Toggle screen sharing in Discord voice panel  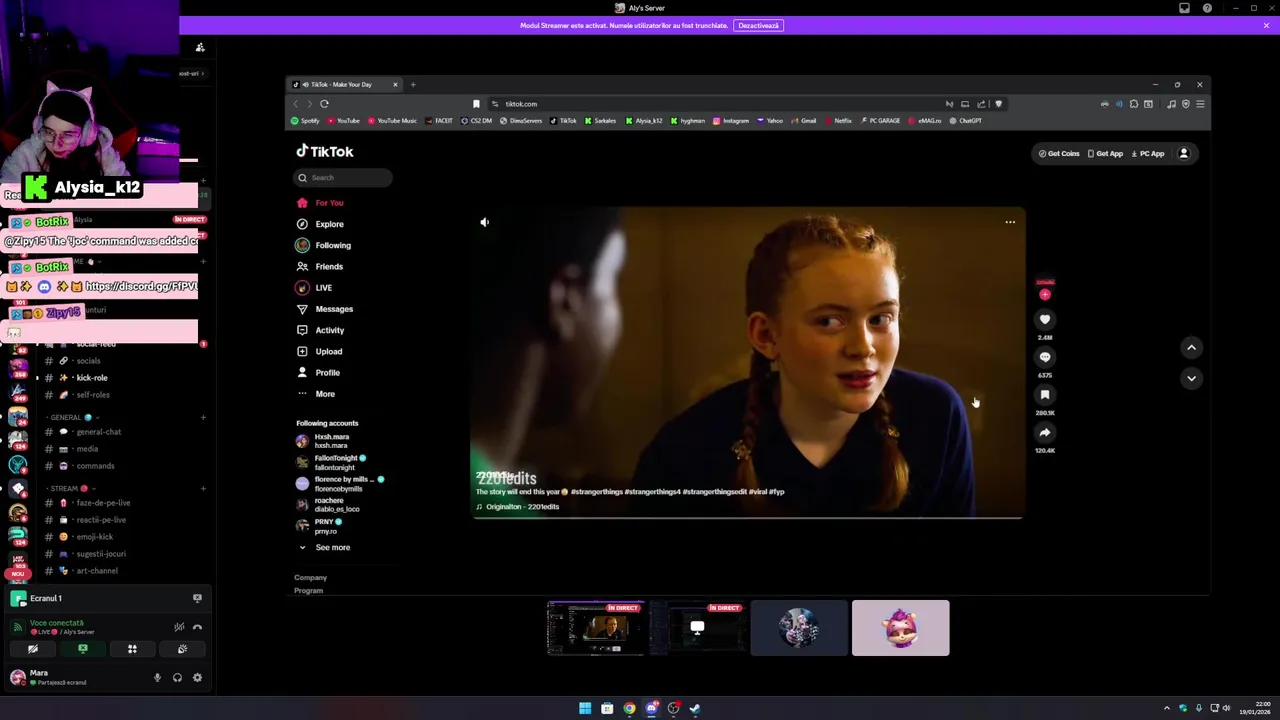[83, 649]
